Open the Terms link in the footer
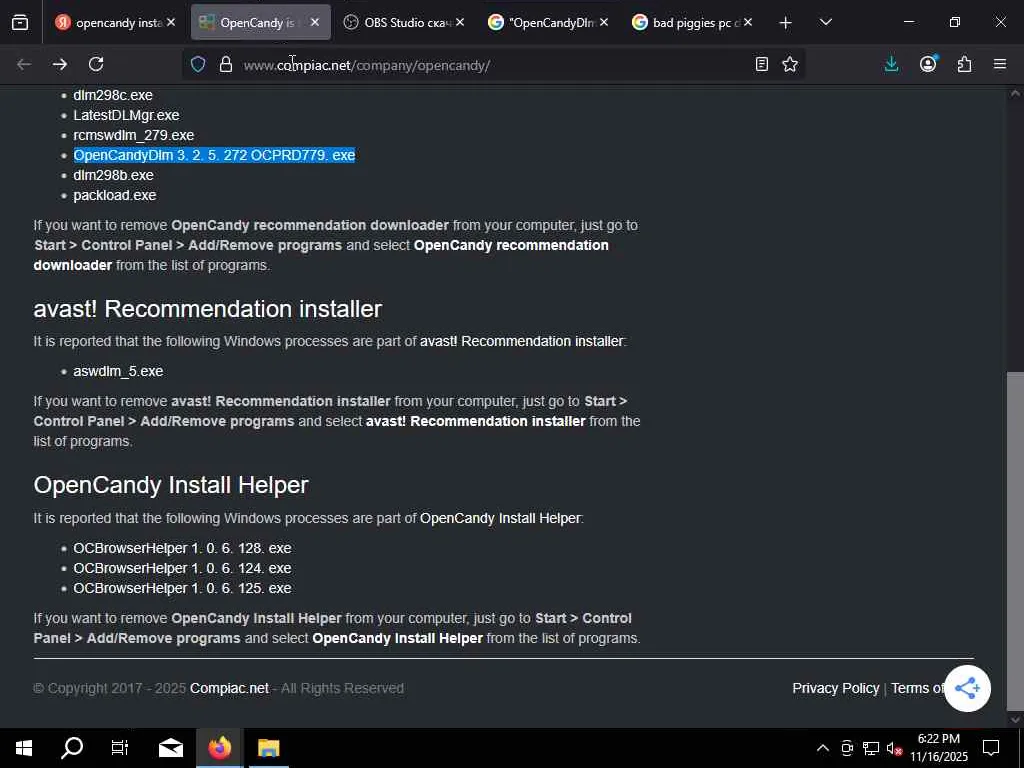 918,688
